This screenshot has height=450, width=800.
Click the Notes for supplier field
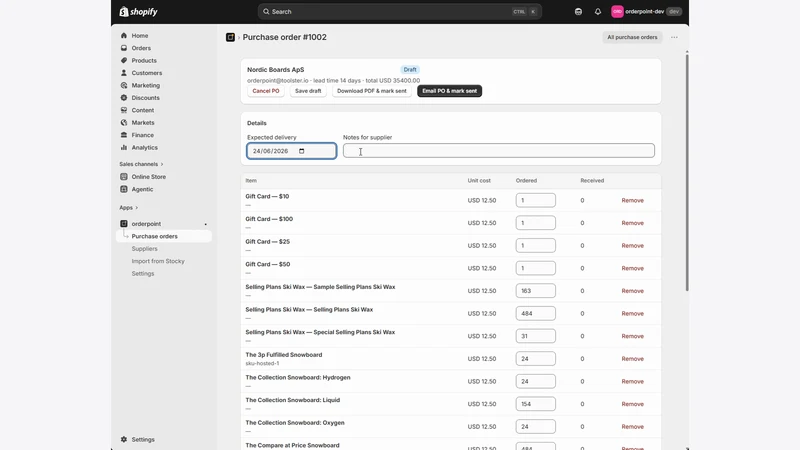(498, 151)
